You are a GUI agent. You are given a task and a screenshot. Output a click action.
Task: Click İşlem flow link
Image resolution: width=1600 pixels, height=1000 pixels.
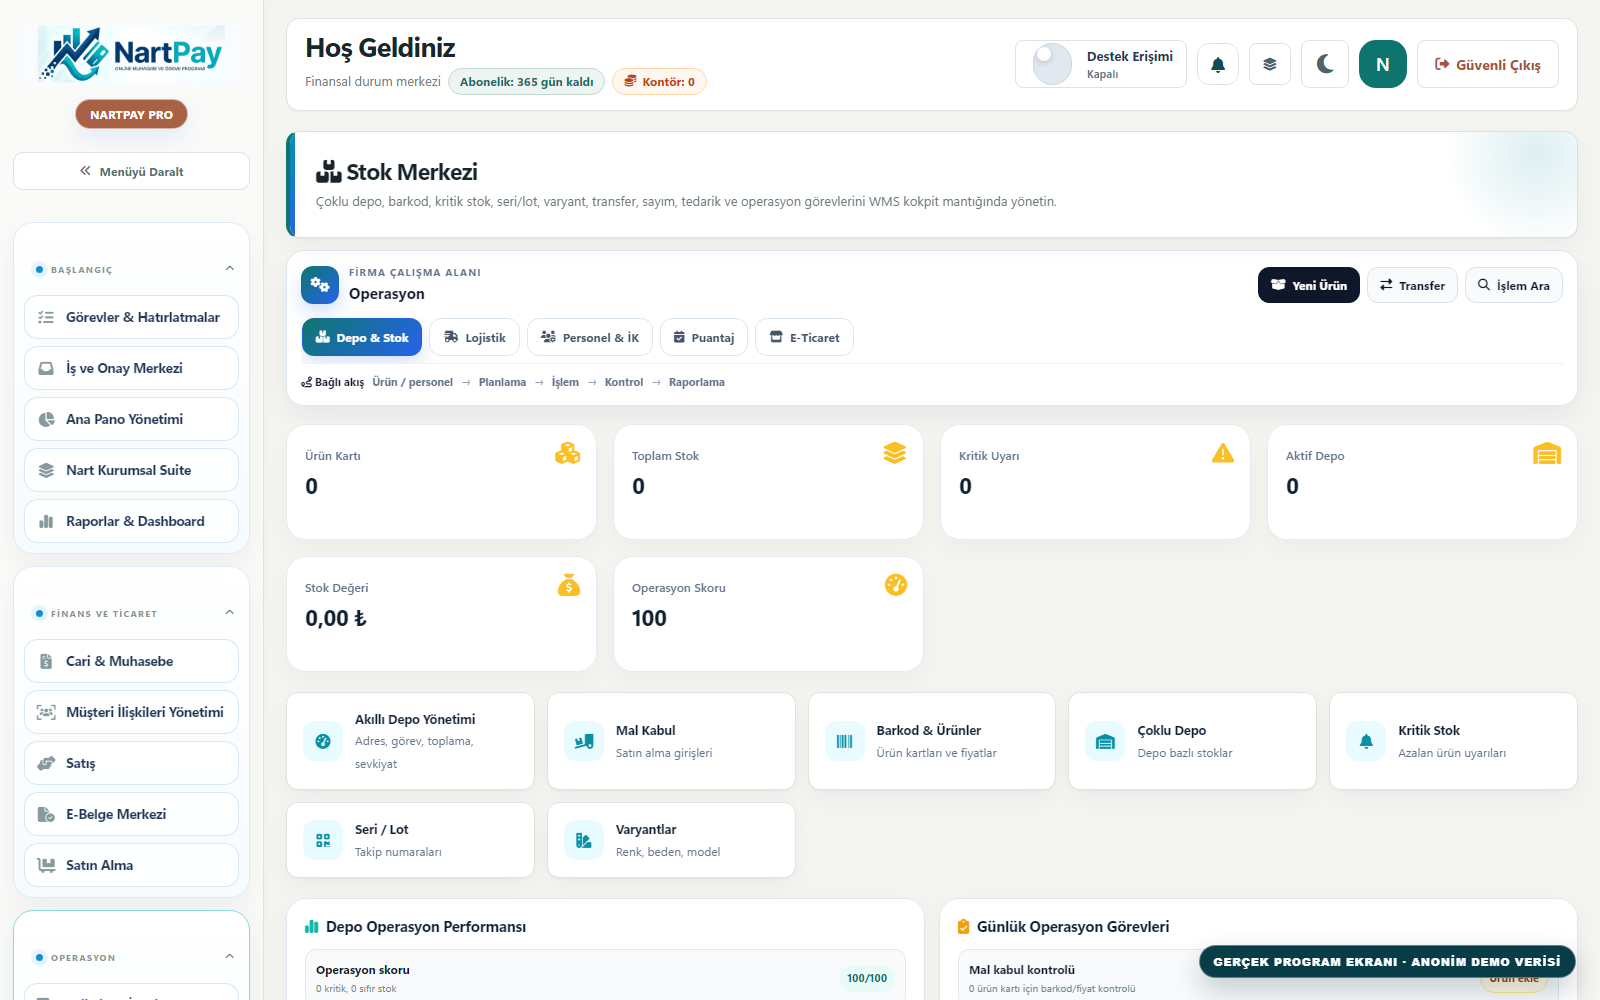pos(565,382)
